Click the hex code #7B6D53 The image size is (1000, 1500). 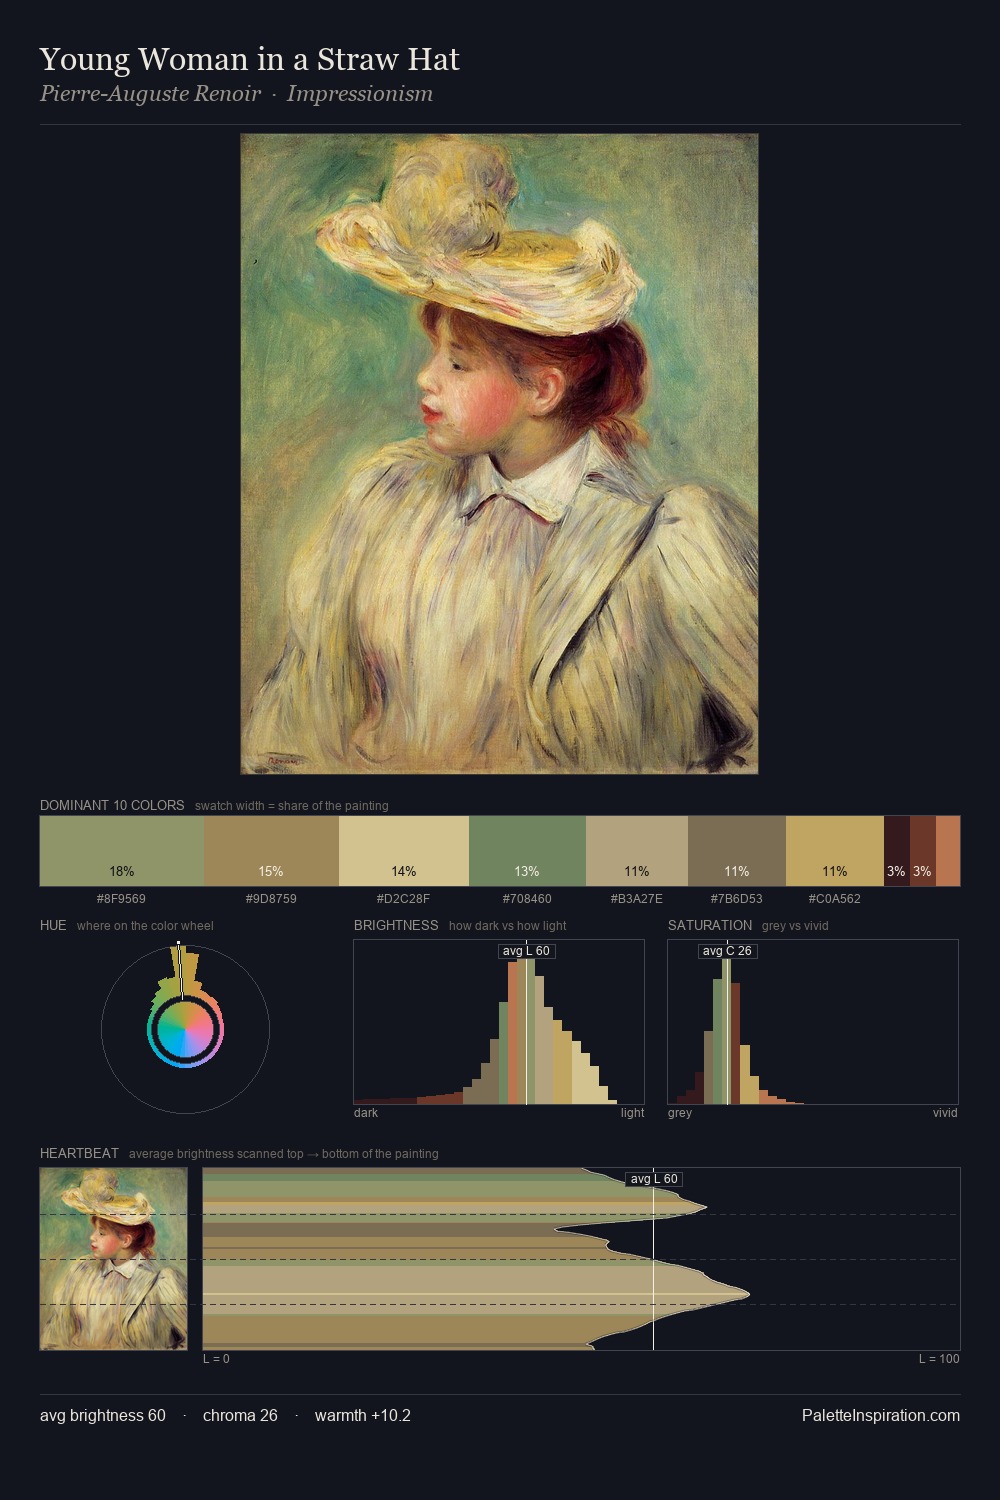(737, 899)
